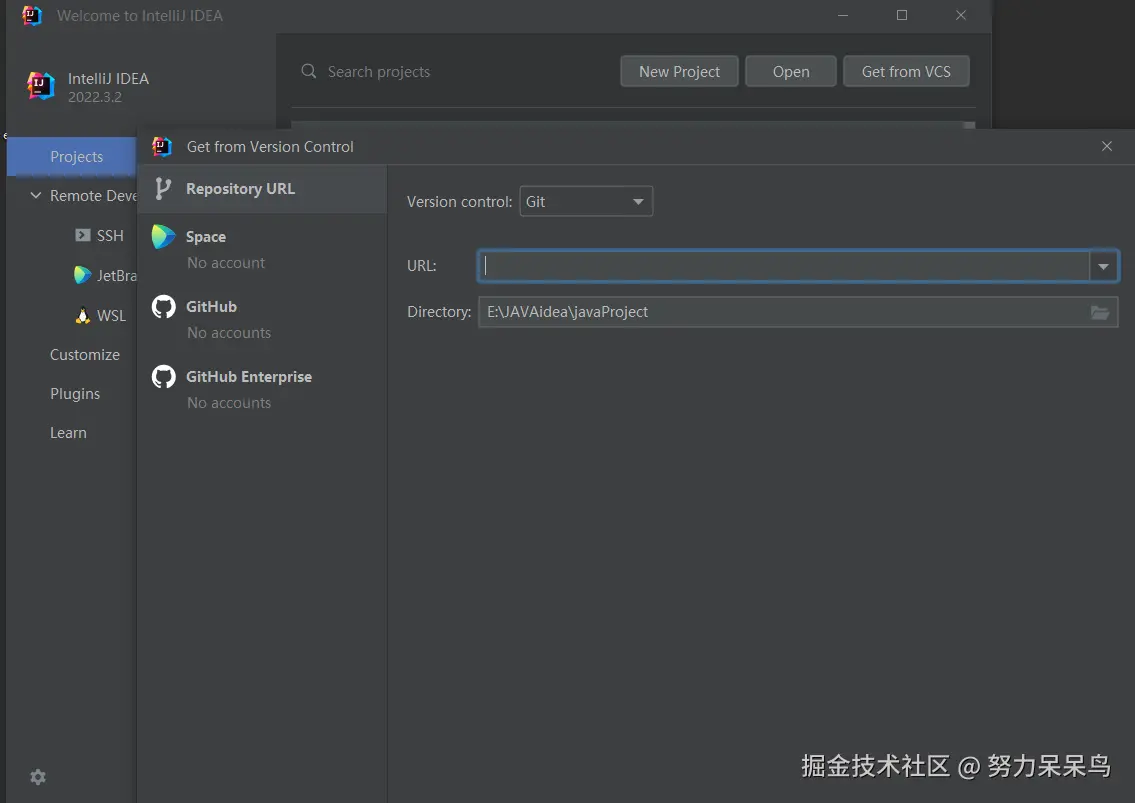This screenshot has height=803, width=1135.
Task: Click the 'No account' text under Space
Action: tap(226, 263)
